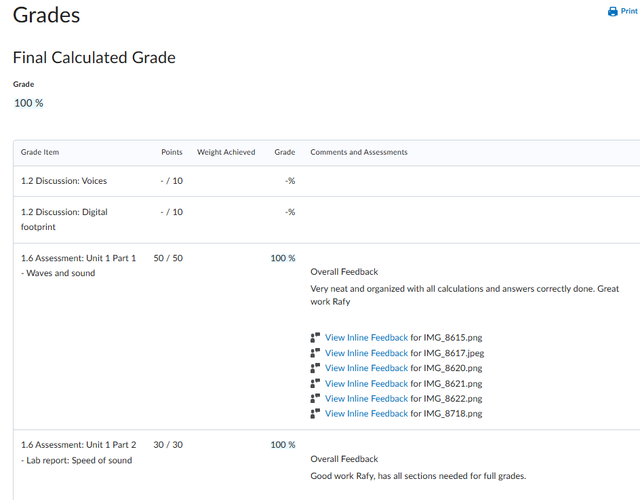Open View Inline Feedback for IMG_8621.png
The height and width of the screenshot is (500, 640).
(x=366, y=384)
